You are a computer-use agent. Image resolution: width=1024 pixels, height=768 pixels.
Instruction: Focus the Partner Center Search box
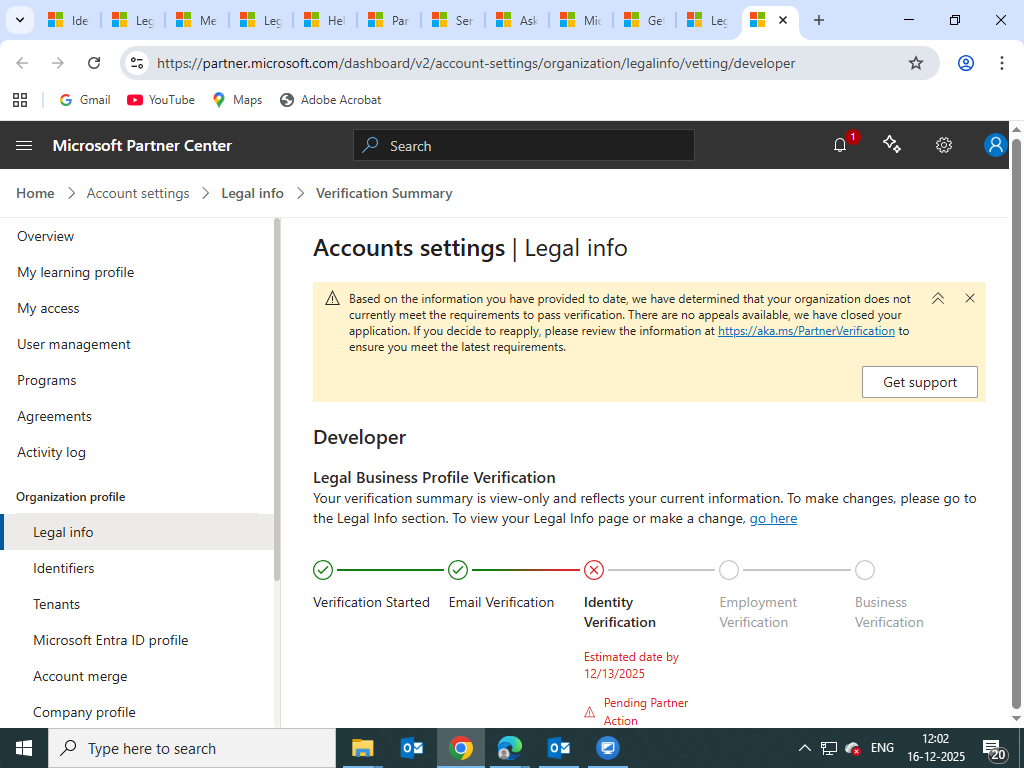point(524,145)
